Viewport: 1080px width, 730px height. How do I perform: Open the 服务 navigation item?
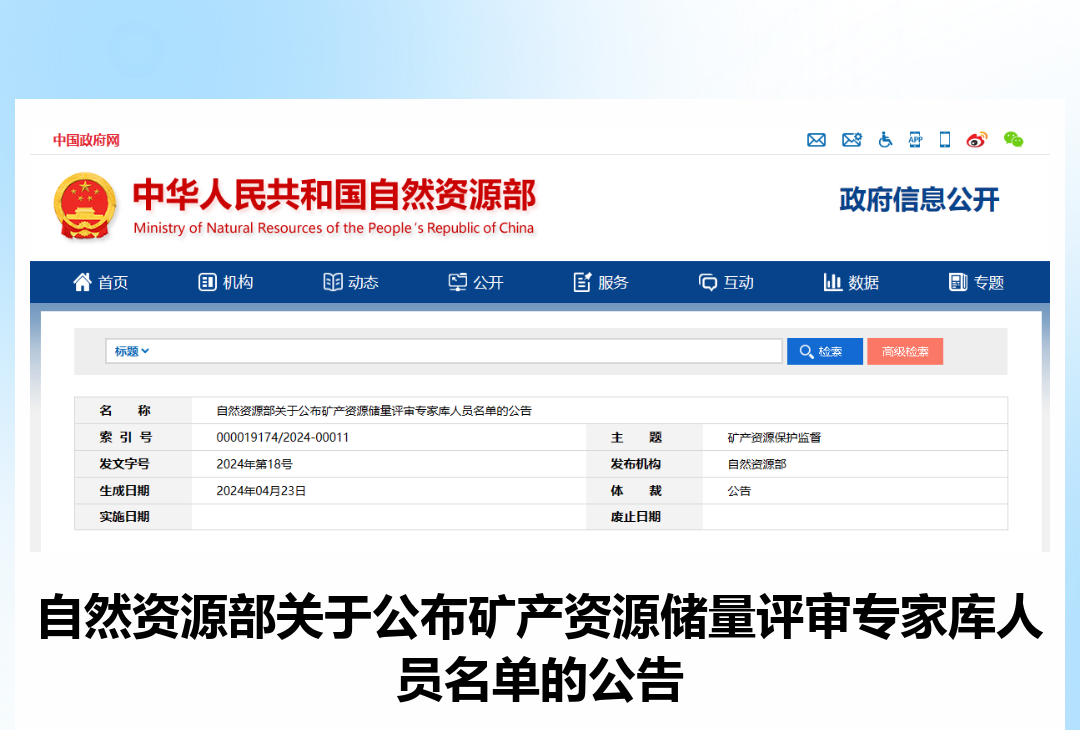[x=601, y=282]
